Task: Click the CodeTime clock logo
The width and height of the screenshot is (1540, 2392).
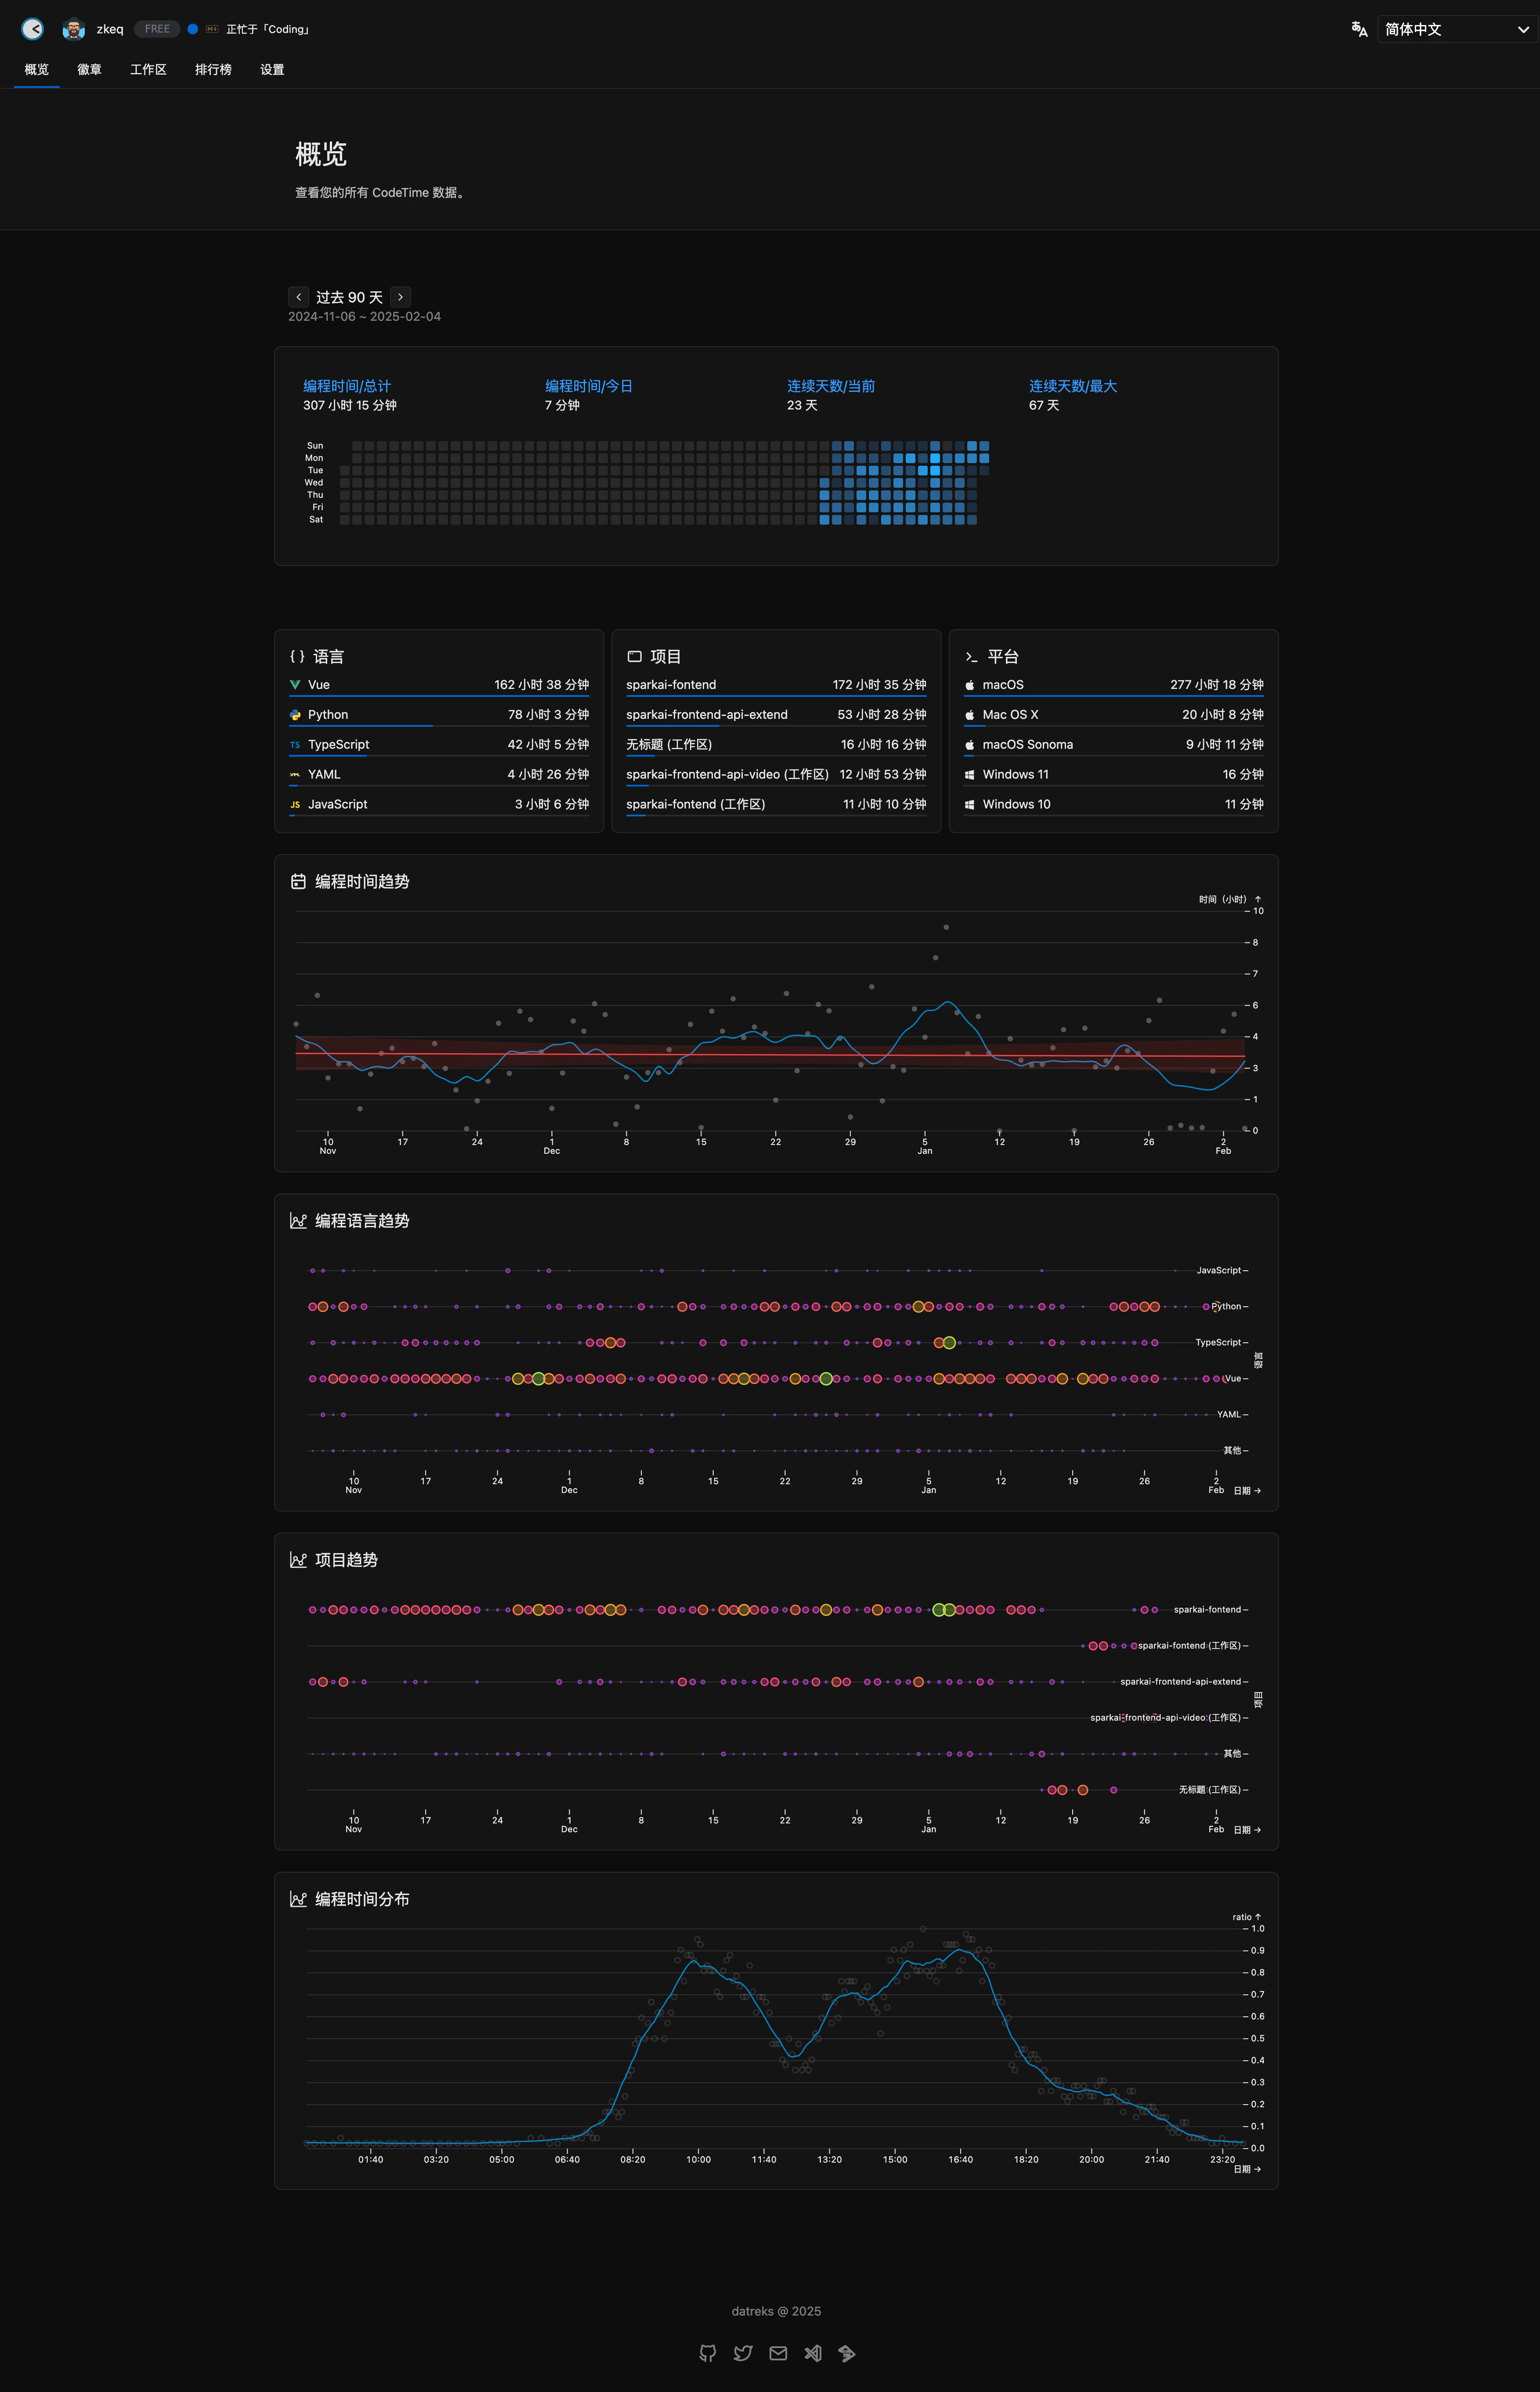Action: pos(33,29)
